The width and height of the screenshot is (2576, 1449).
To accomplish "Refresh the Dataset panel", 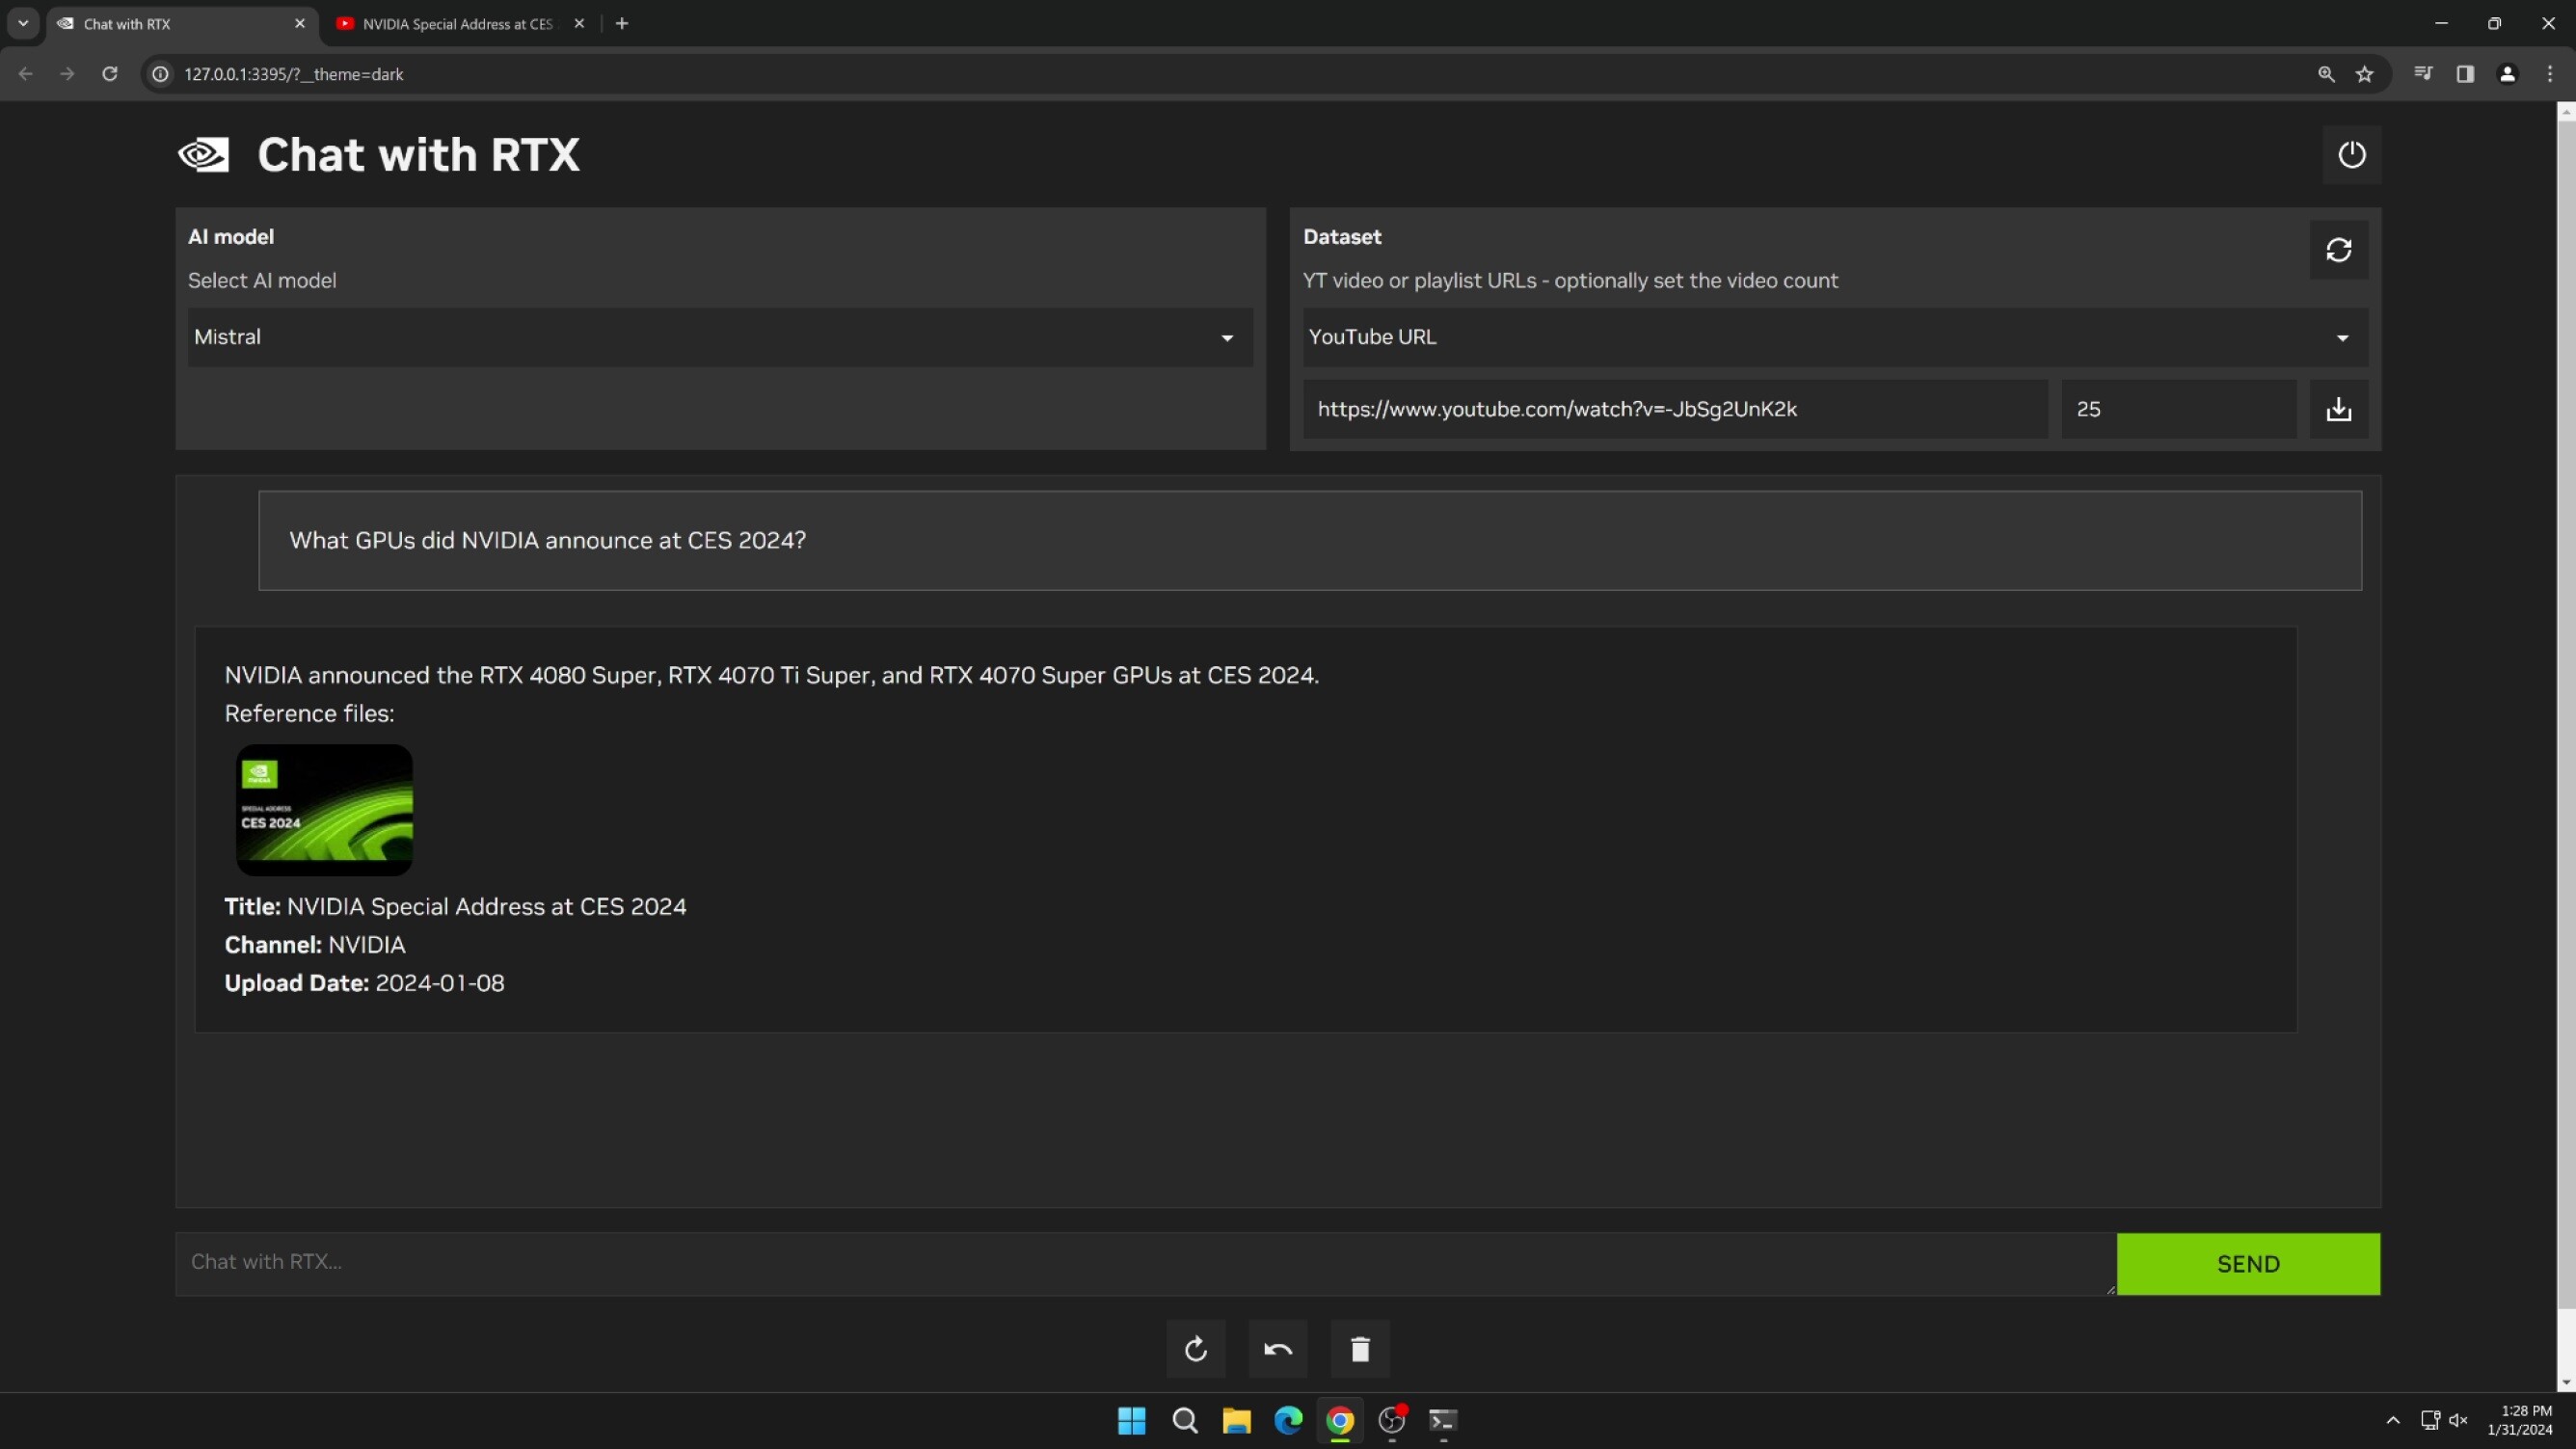I will pyautogui.click(x=2339, y=250).
